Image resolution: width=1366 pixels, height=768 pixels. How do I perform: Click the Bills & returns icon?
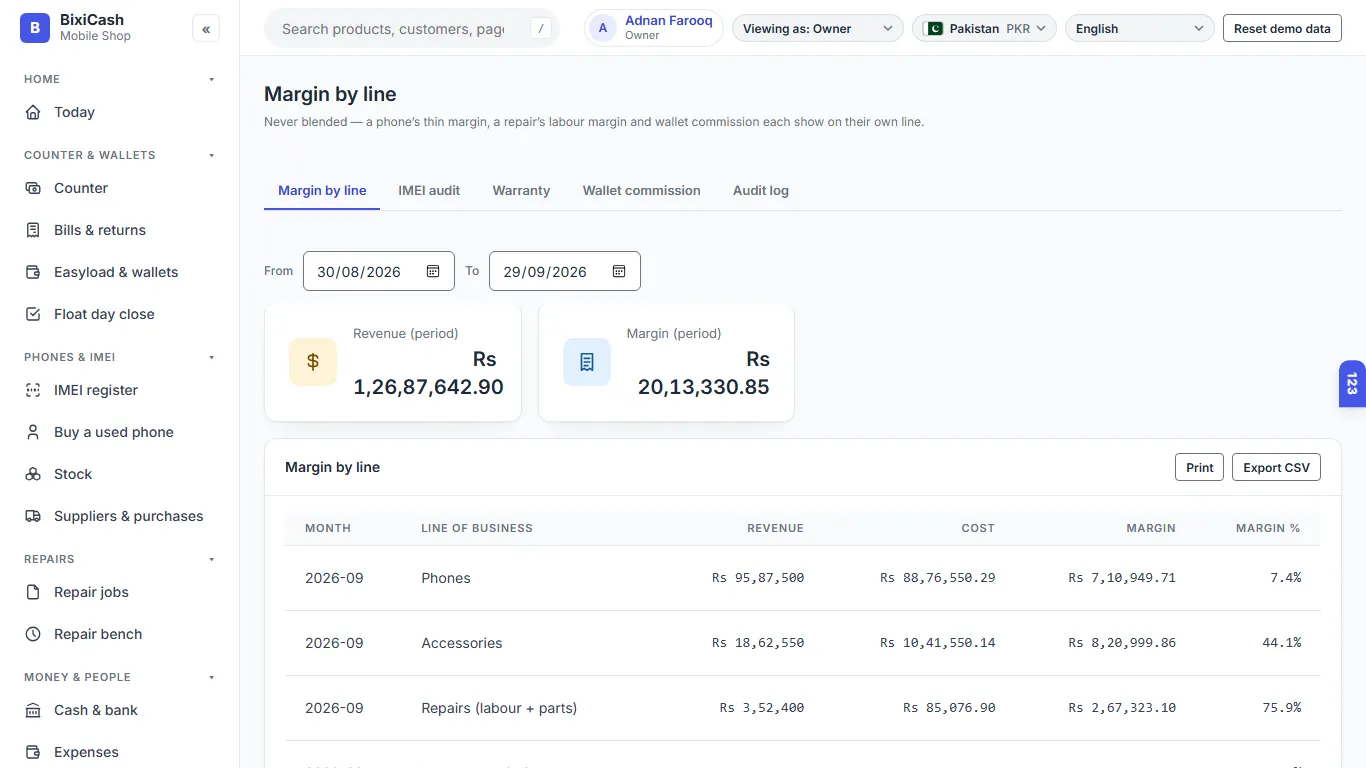coord(33,230)
